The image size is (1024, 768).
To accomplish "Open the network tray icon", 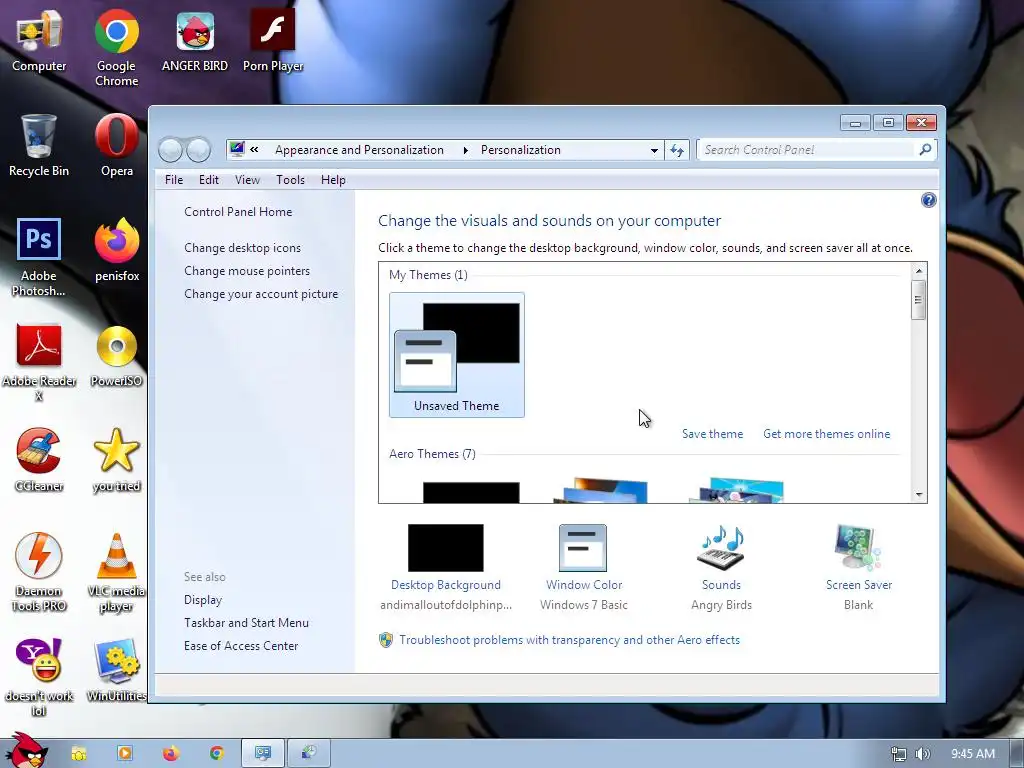I will click(x=899, y=754).
